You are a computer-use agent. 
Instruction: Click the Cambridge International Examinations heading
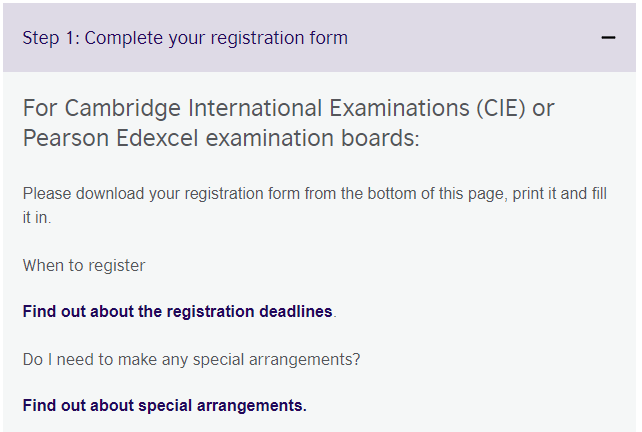[x=289, y=123]
